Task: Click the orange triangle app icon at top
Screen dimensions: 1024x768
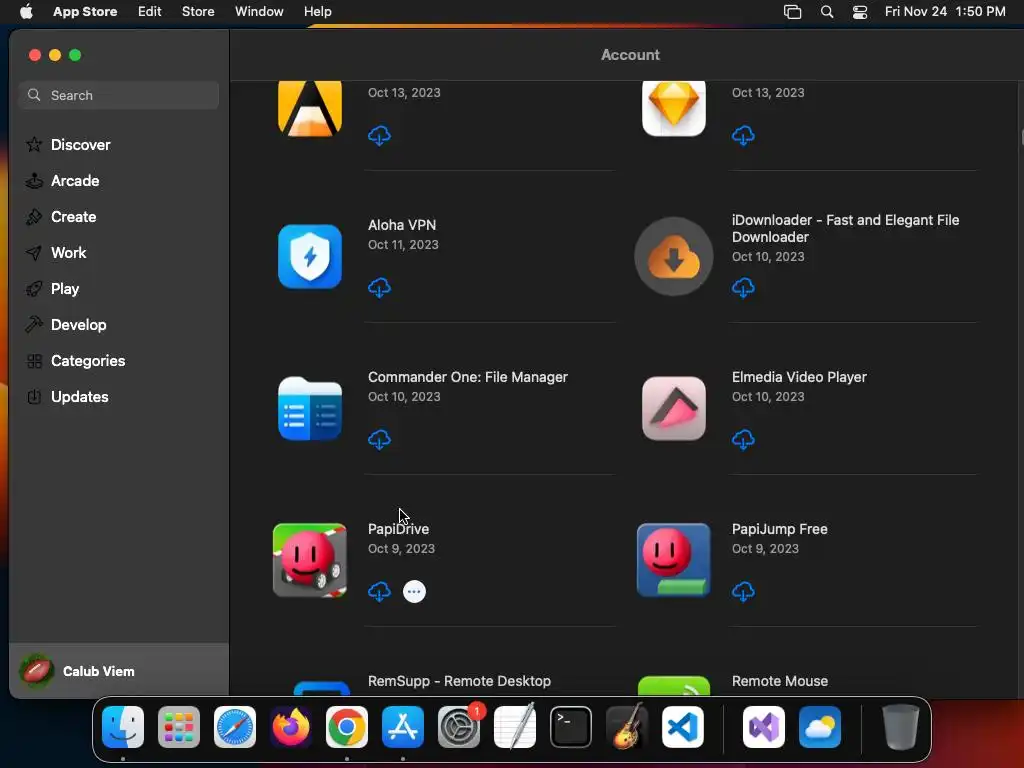Action: [310, 108]
